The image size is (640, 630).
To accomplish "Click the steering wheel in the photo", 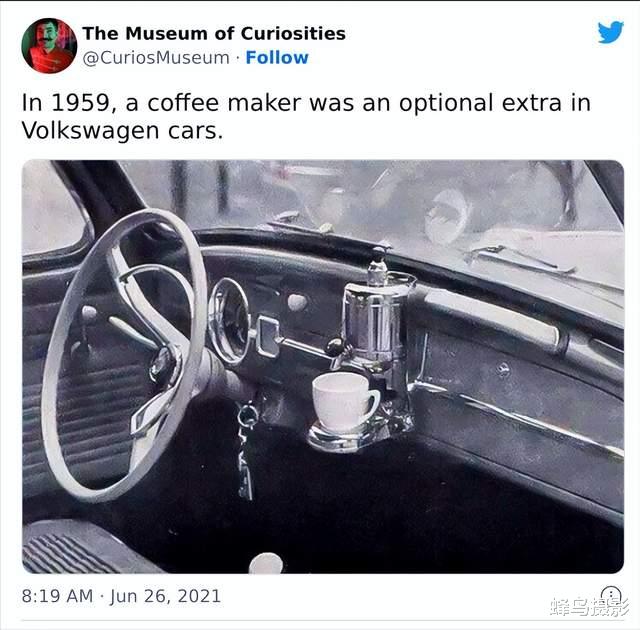I will 124,355.
